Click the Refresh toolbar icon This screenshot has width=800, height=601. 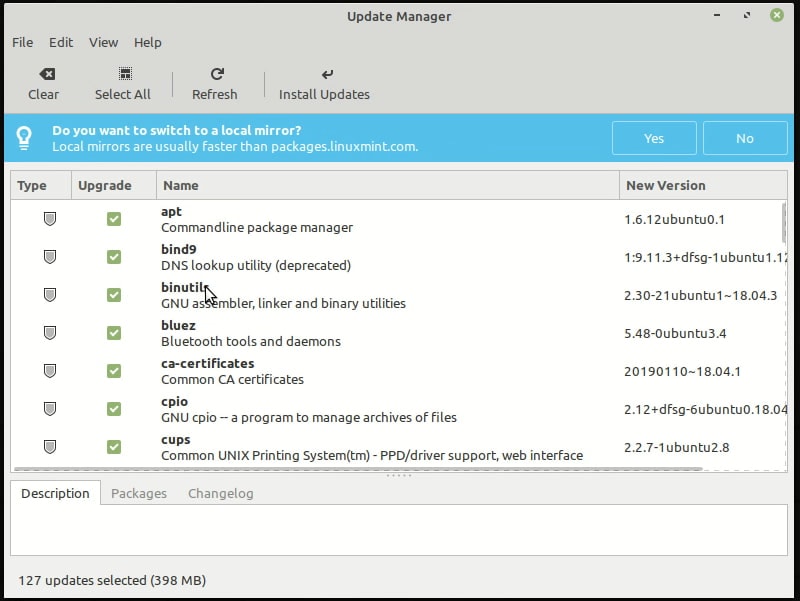(x=216, y=72)
